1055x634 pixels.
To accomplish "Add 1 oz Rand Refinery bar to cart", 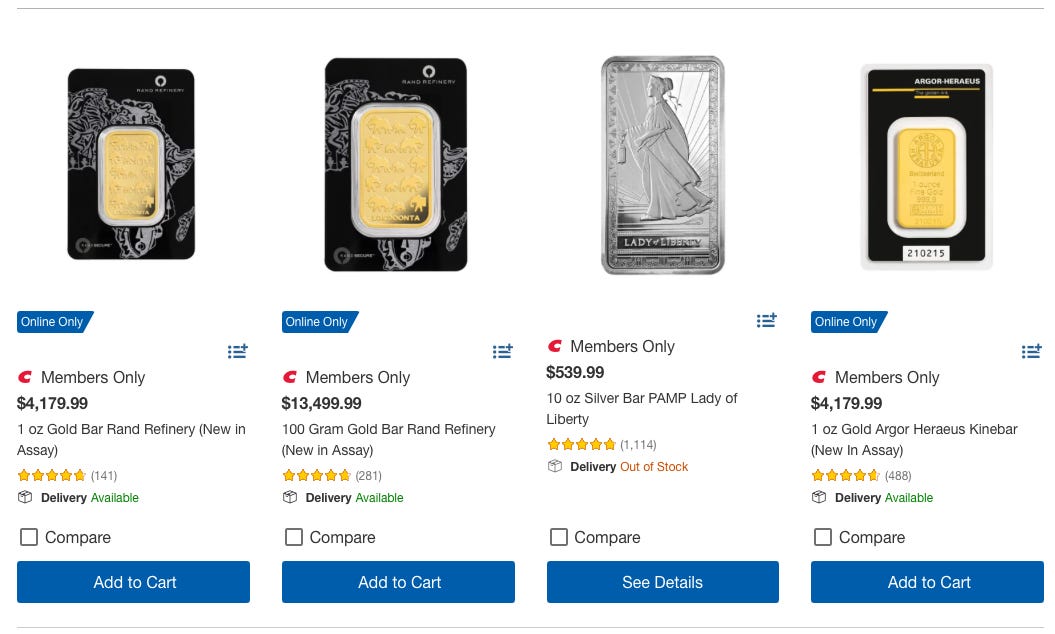I will click(133, 582).
